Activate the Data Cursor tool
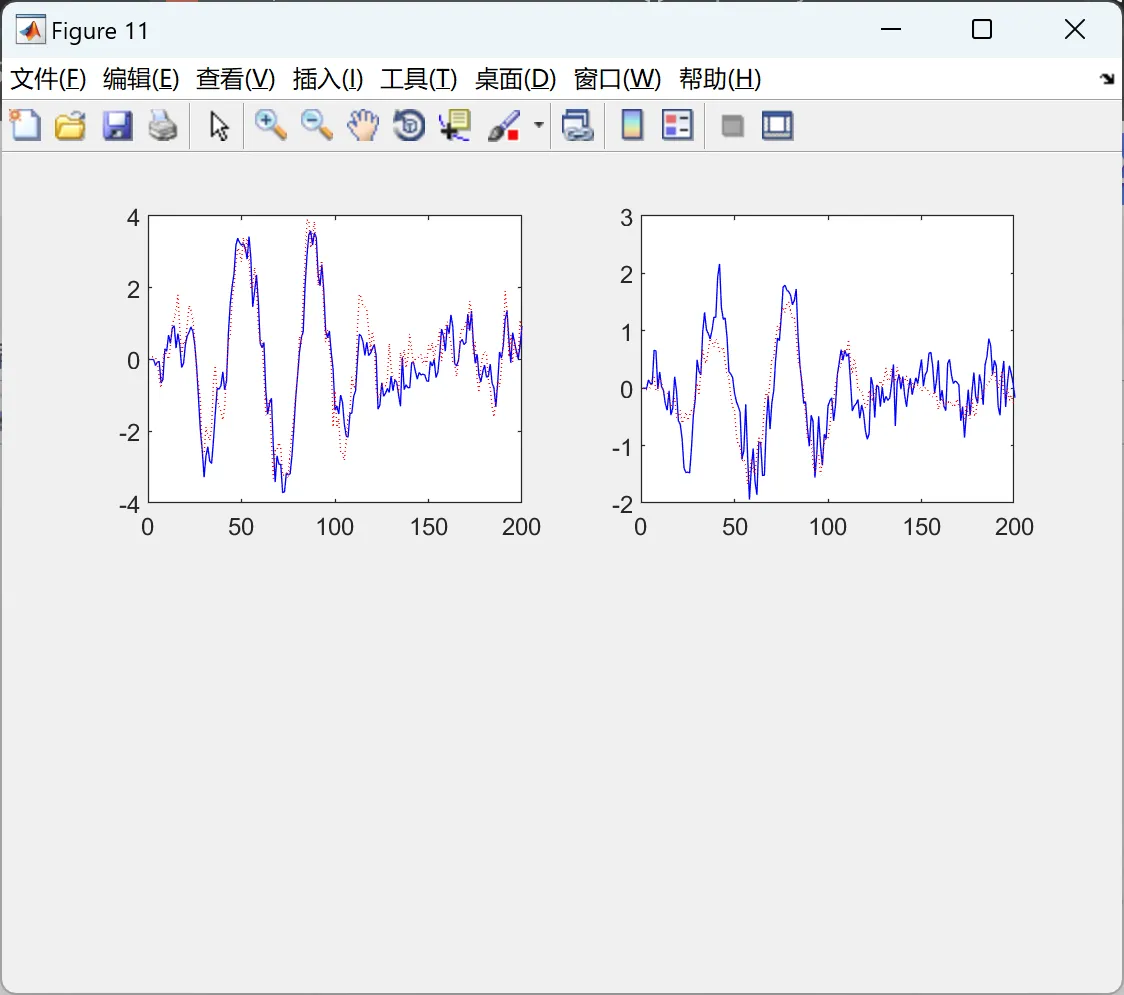This screenshot has height=995, width=1124. tap(455, 125)
